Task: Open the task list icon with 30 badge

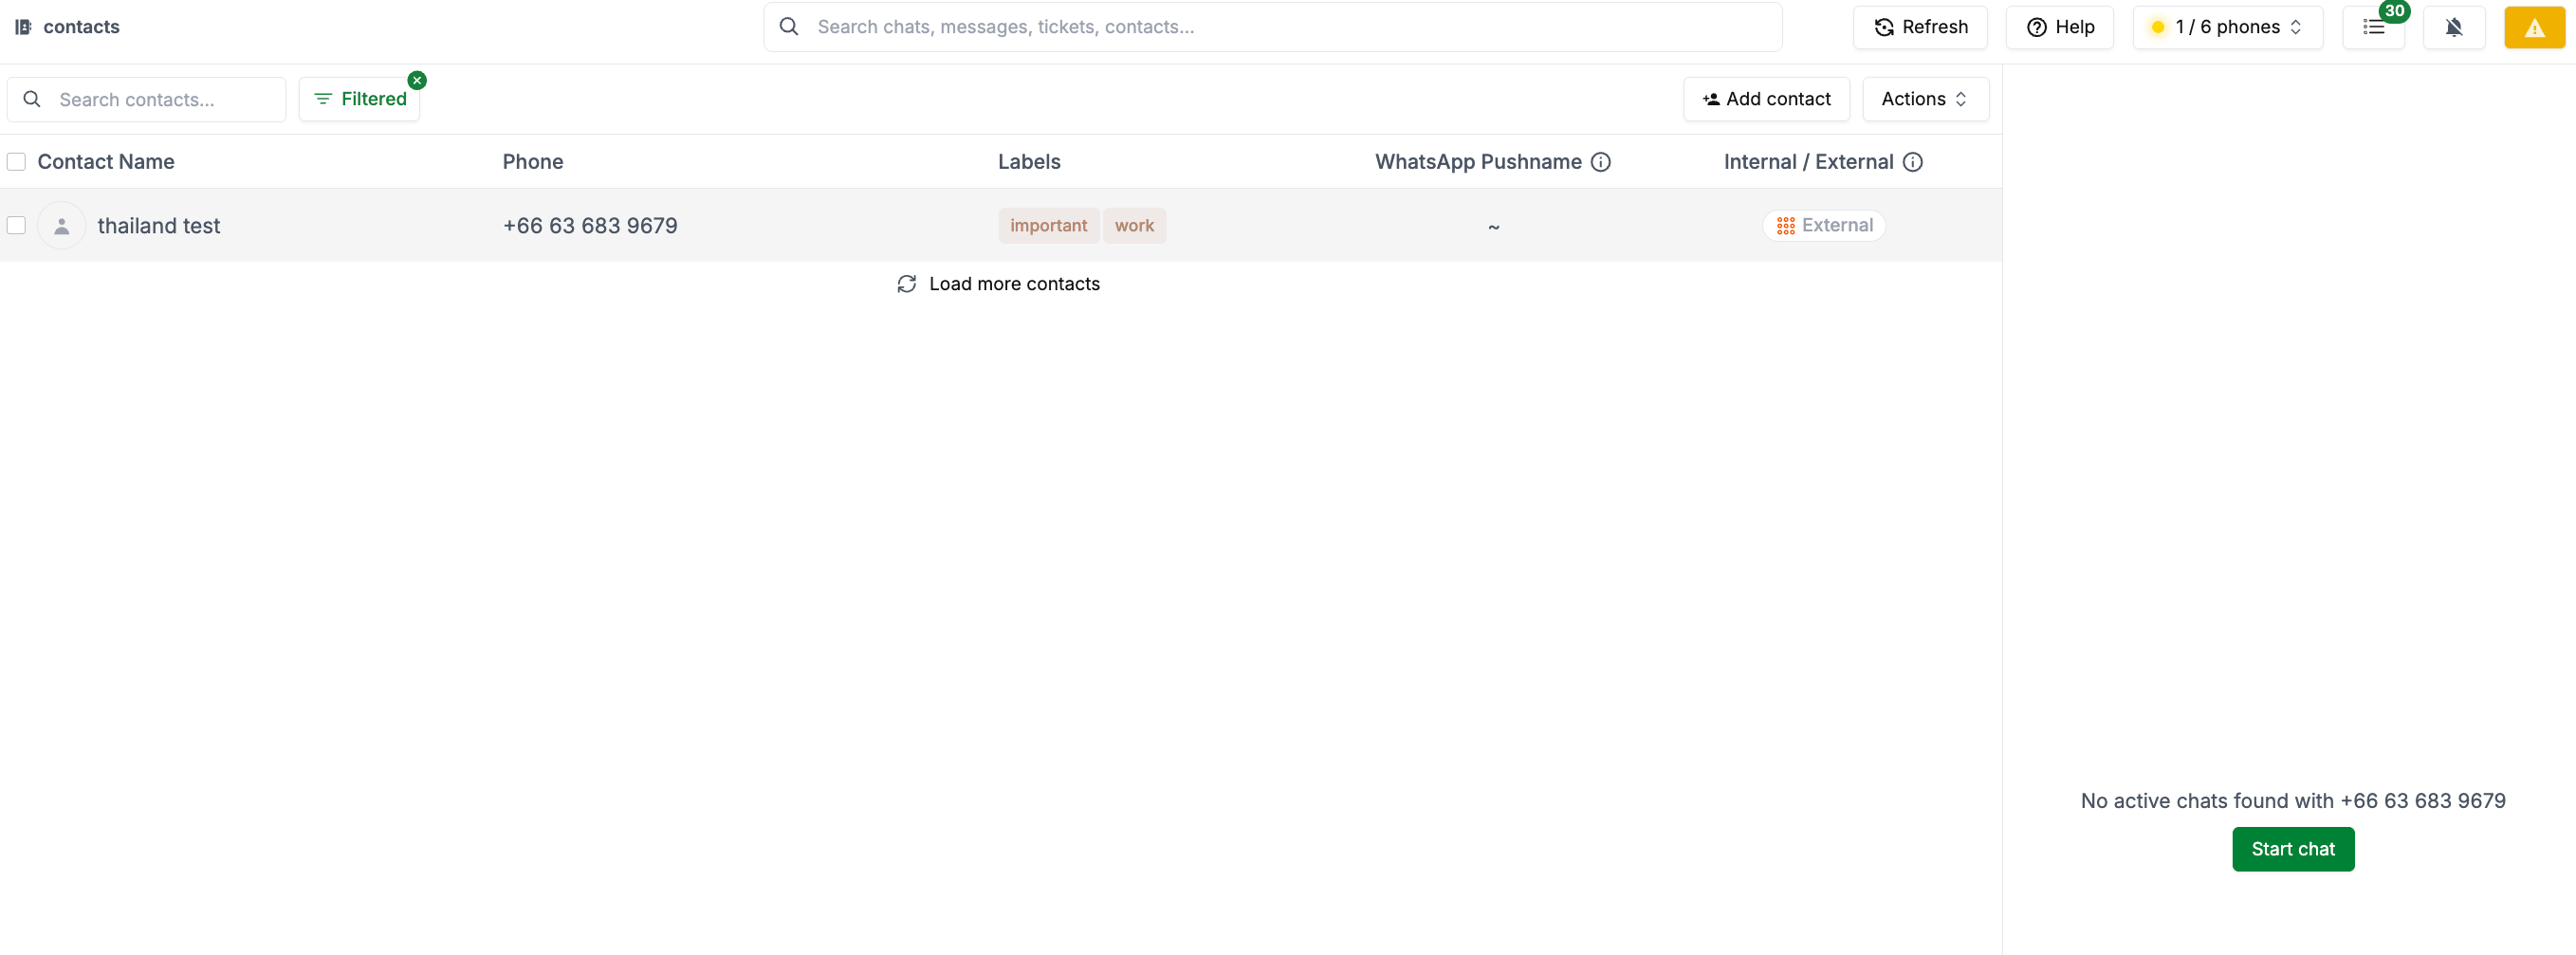Action: [2373, 27]
